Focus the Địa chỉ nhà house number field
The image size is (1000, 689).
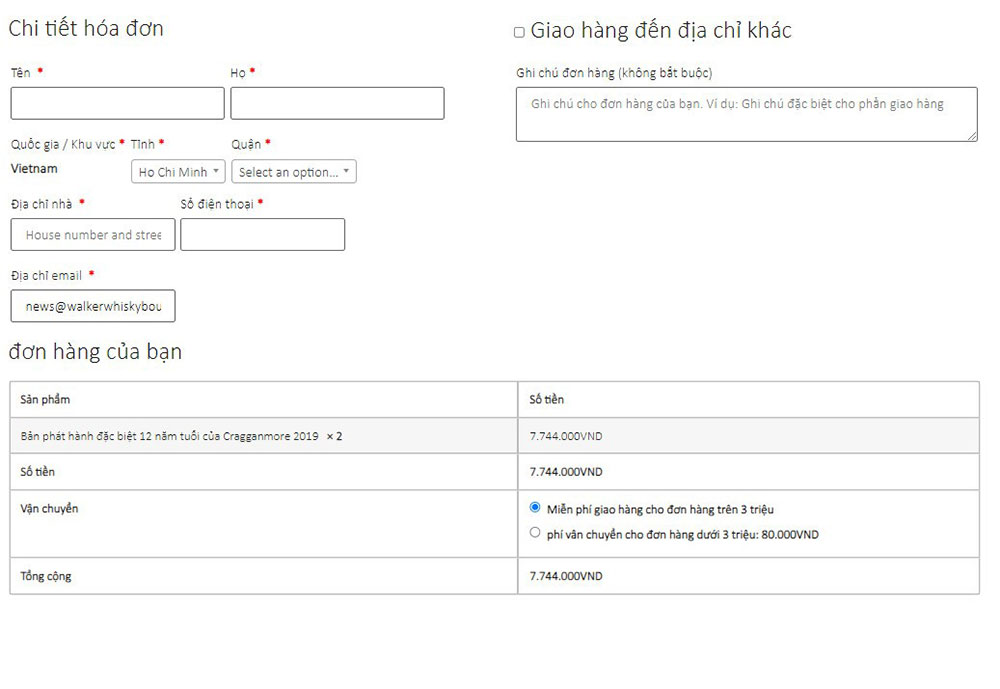93,235
